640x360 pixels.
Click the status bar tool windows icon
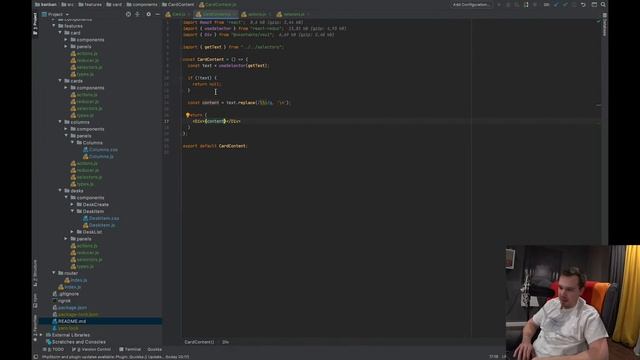[36, 357]
